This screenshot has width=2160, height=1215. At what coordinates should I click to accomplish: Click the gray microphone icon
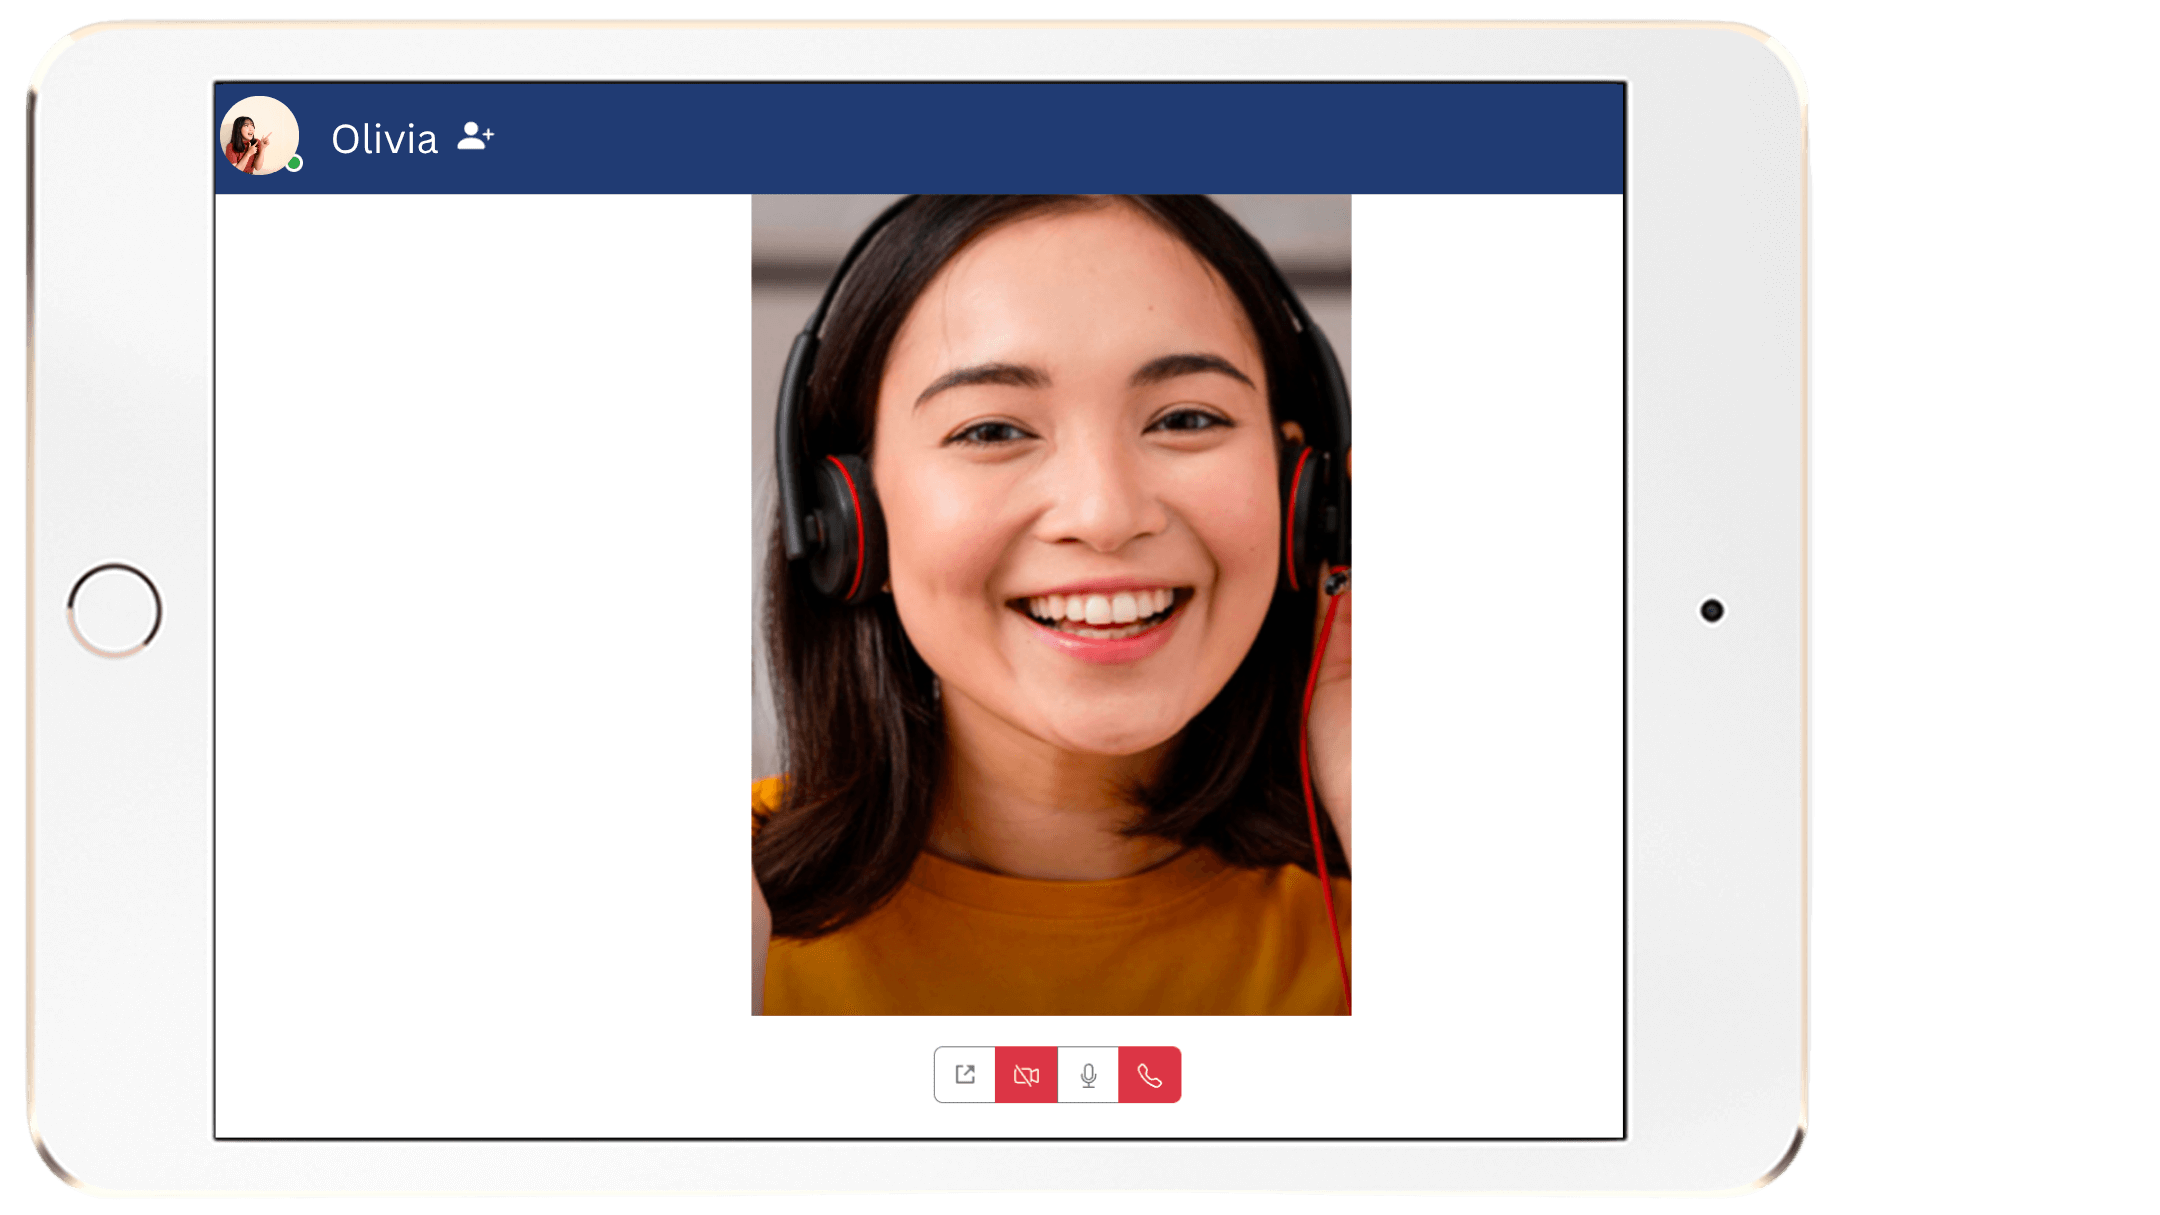click(x=1088, y=1075)
